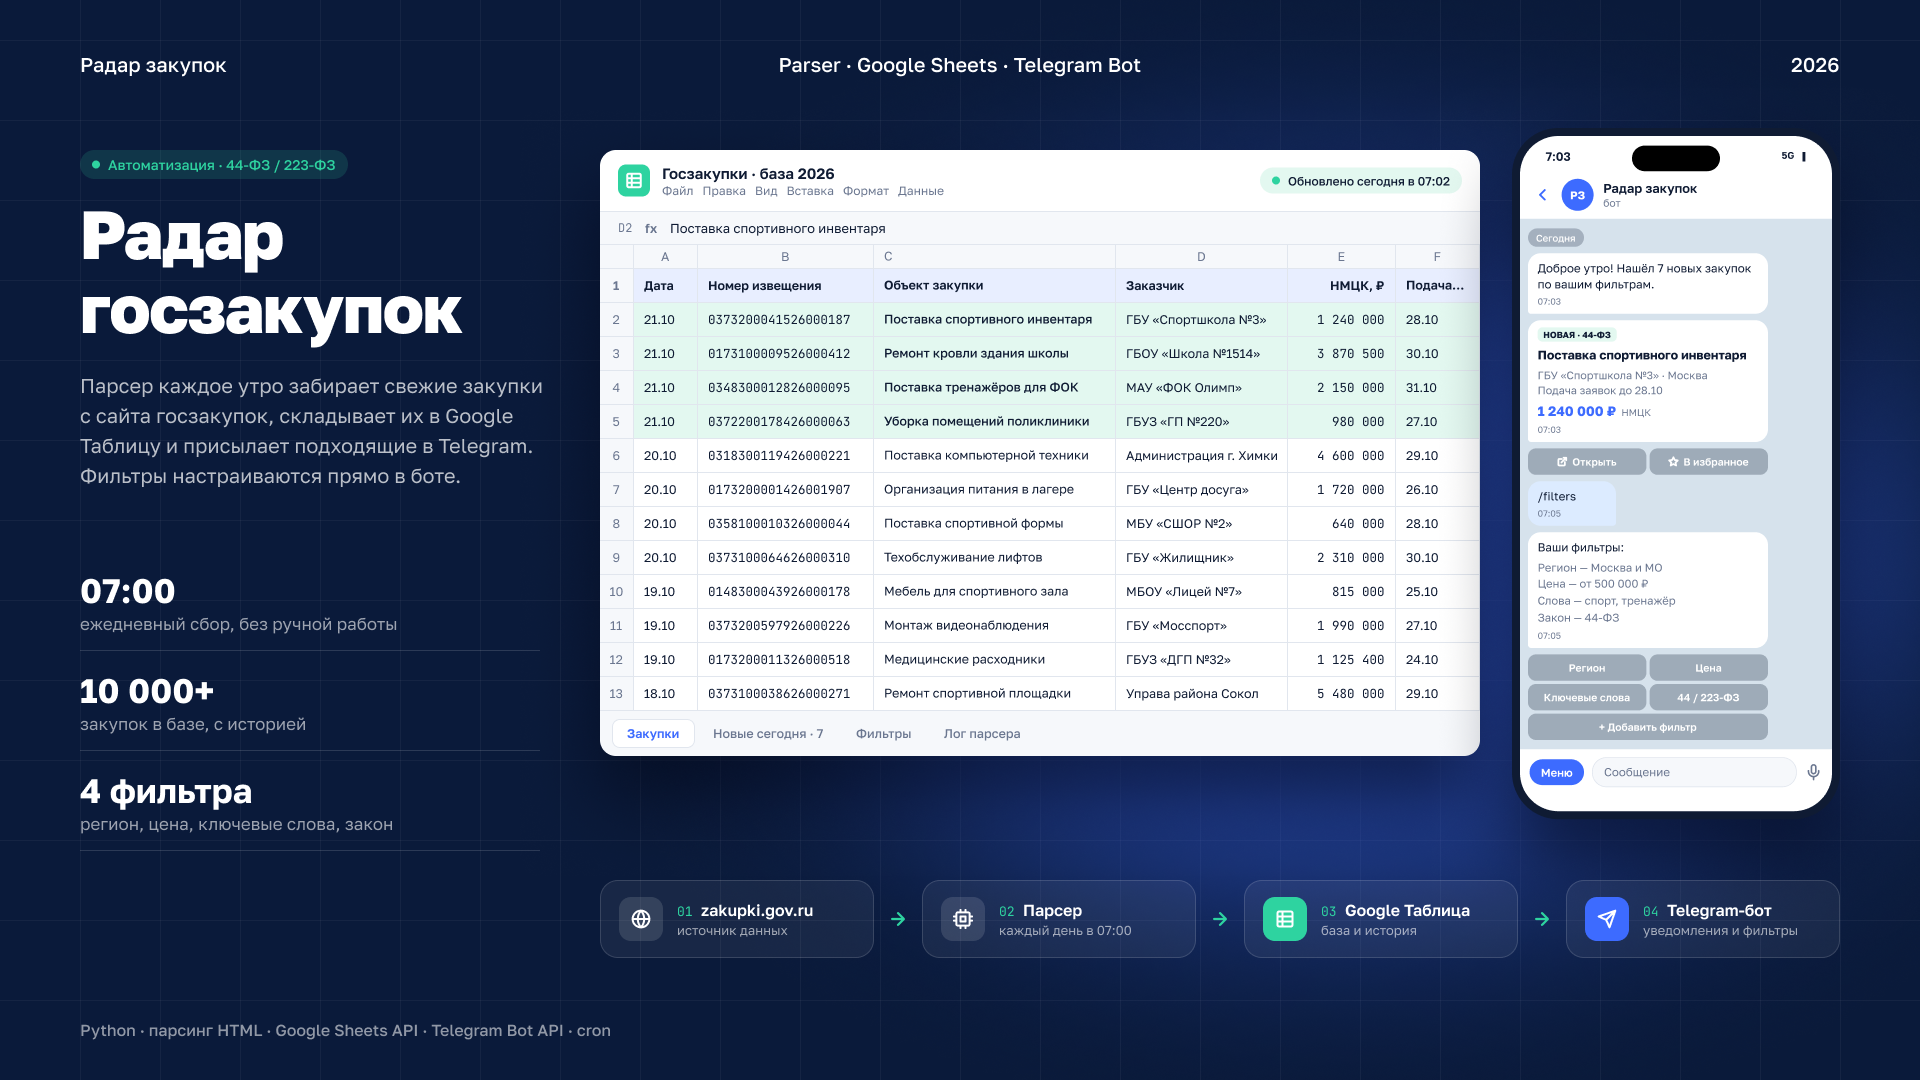Open the Формат menu

click(865, 191)
